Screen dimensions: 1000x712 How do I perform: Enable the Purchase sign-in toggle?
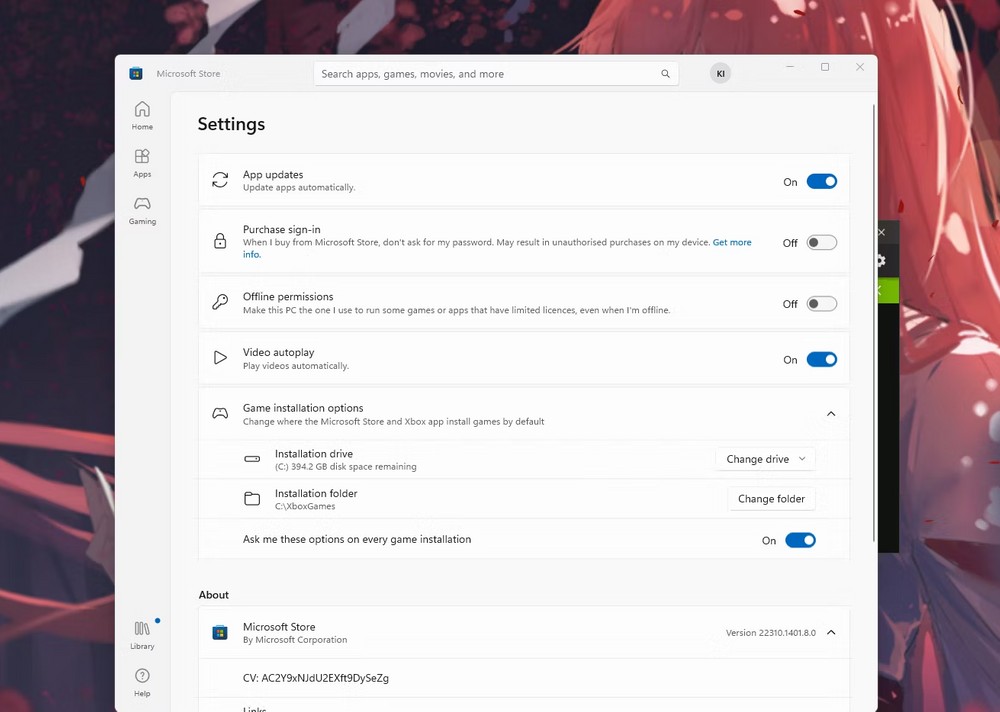click(821, 242)
